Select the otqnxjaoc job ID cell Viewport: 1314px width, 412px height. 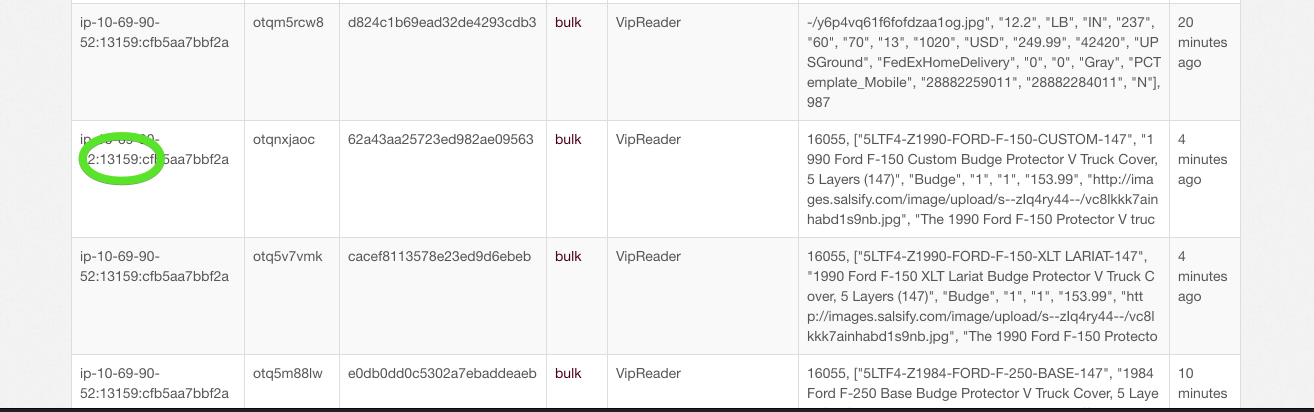[x=284, y=139]
